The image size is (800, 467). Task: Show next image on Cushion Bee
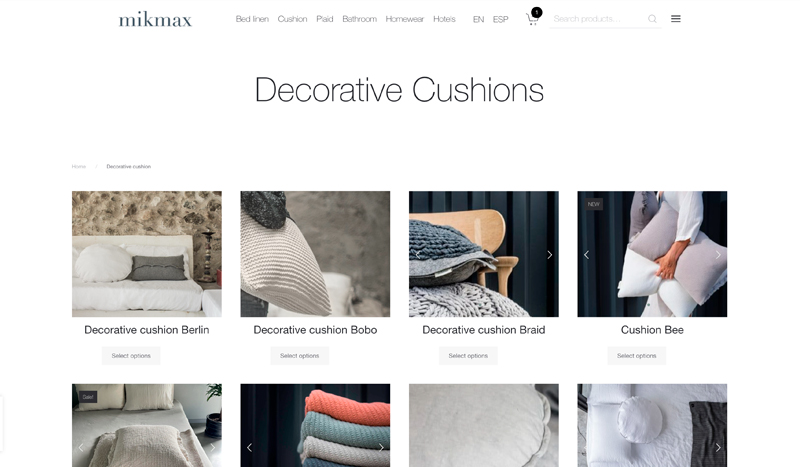(x=718, y=255)
